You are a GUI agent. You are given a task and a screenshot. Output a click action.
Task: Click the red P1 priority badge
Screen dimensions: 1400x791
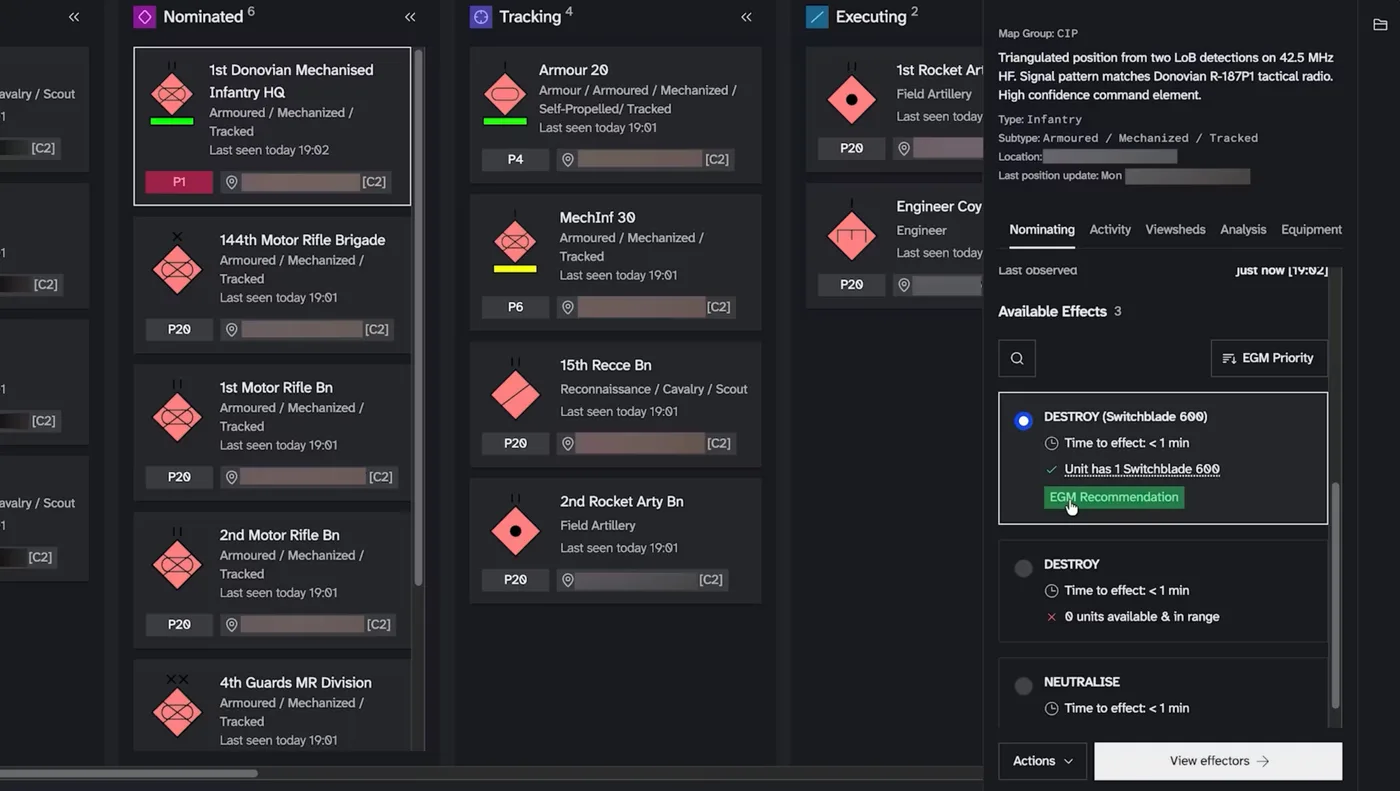pos(179,182)
